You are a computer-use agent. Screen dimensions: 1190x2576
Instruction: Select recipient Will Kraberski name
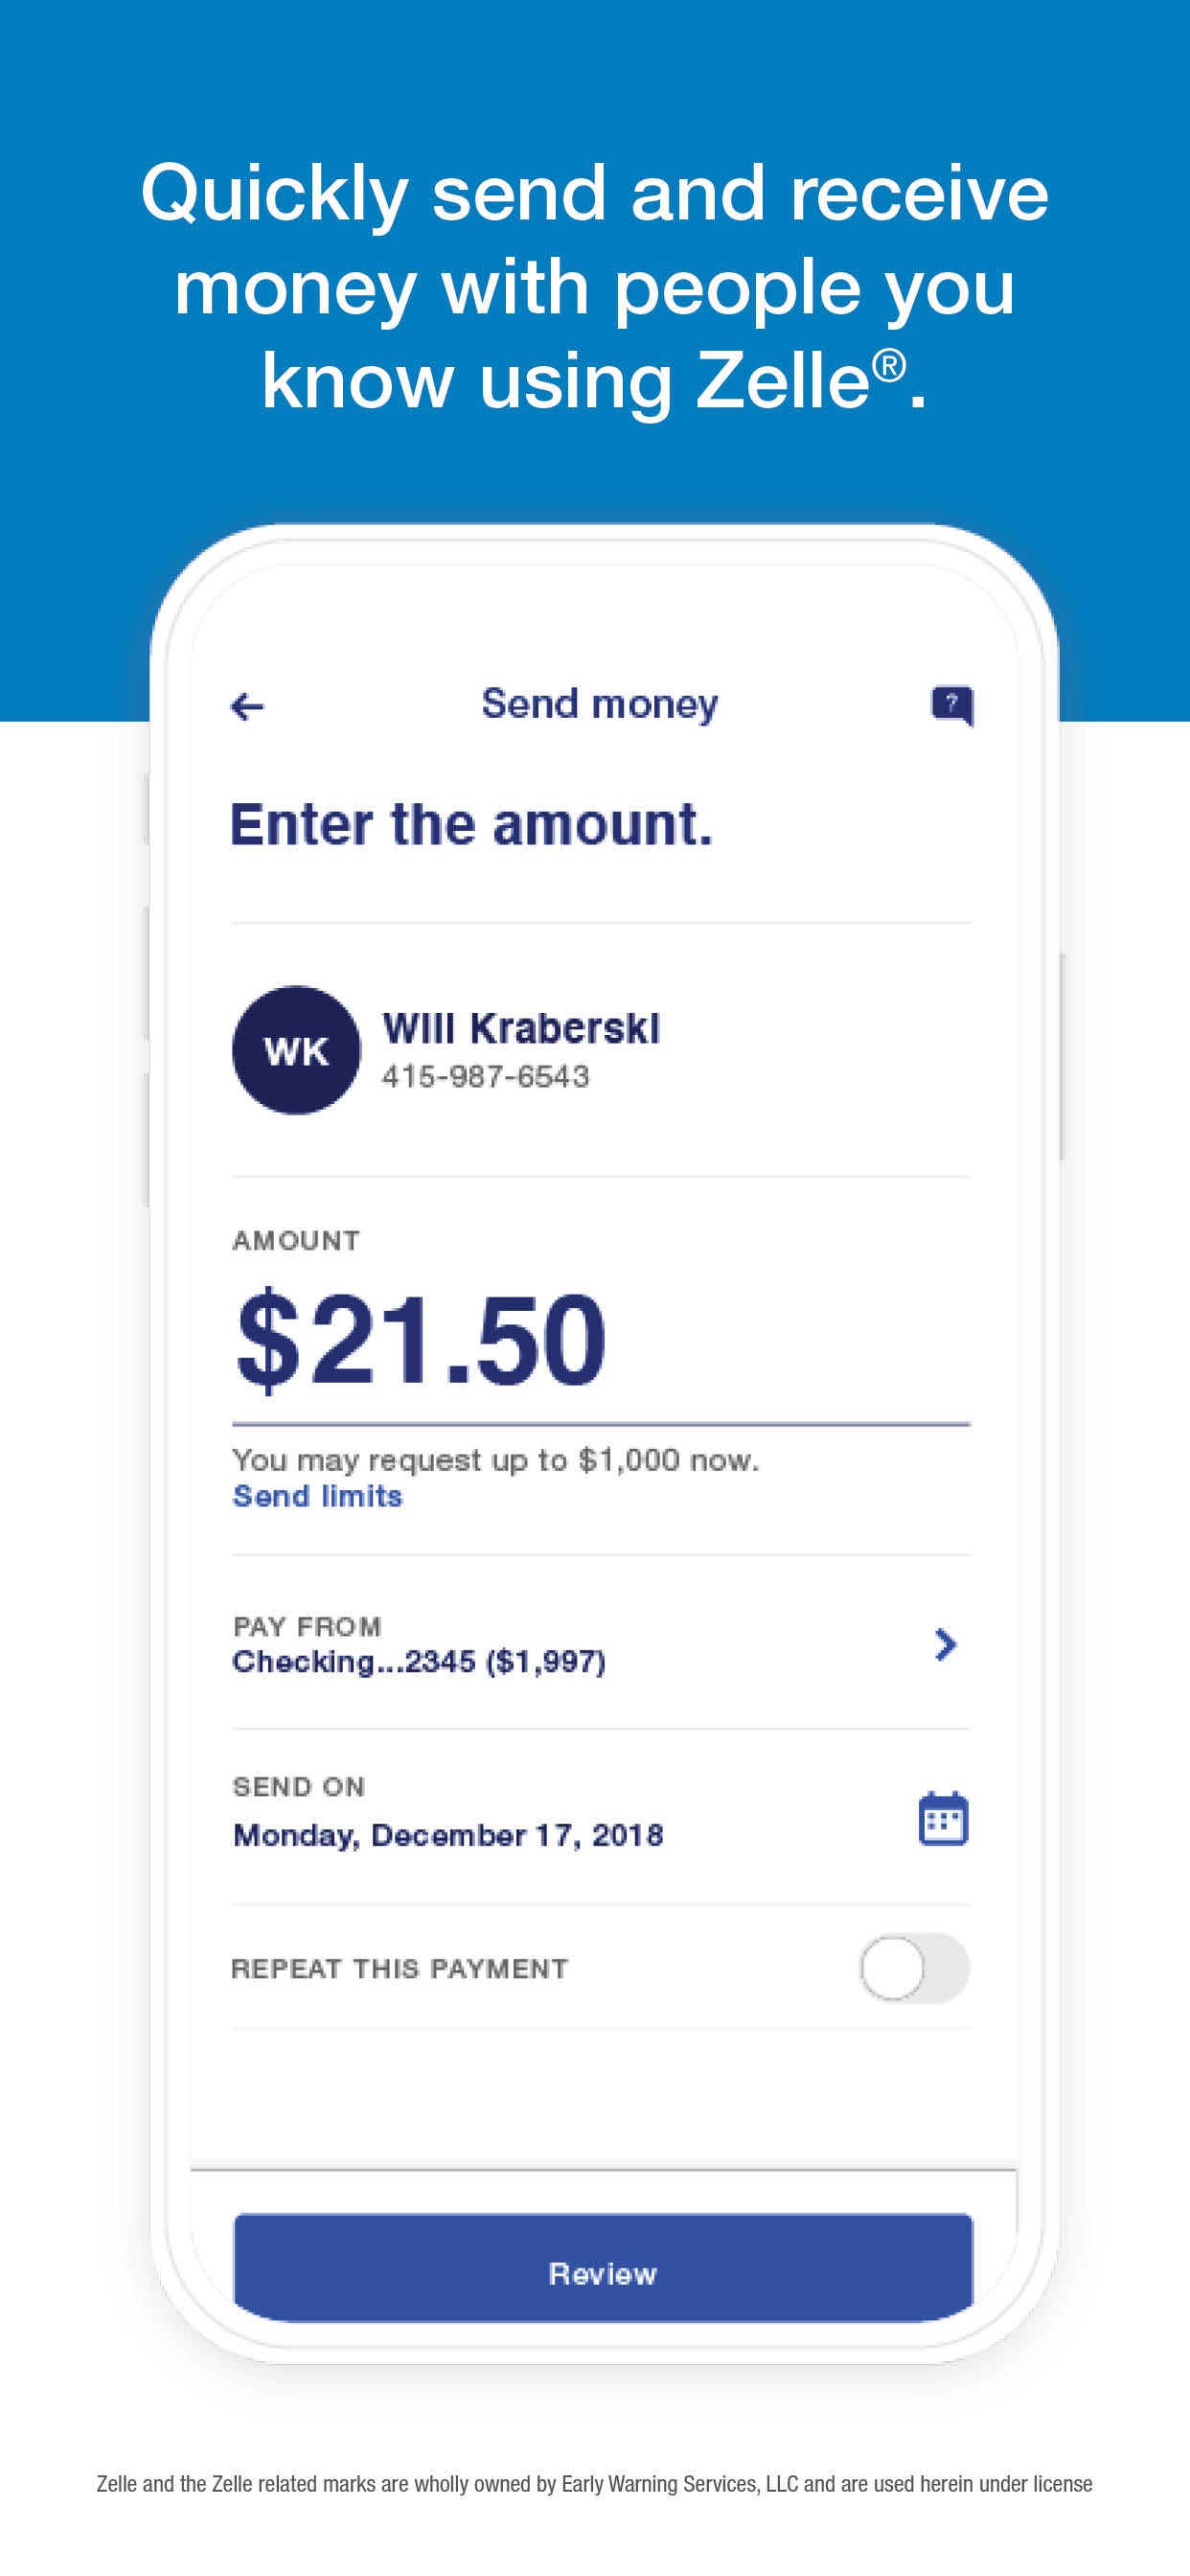coord(521,1028)
